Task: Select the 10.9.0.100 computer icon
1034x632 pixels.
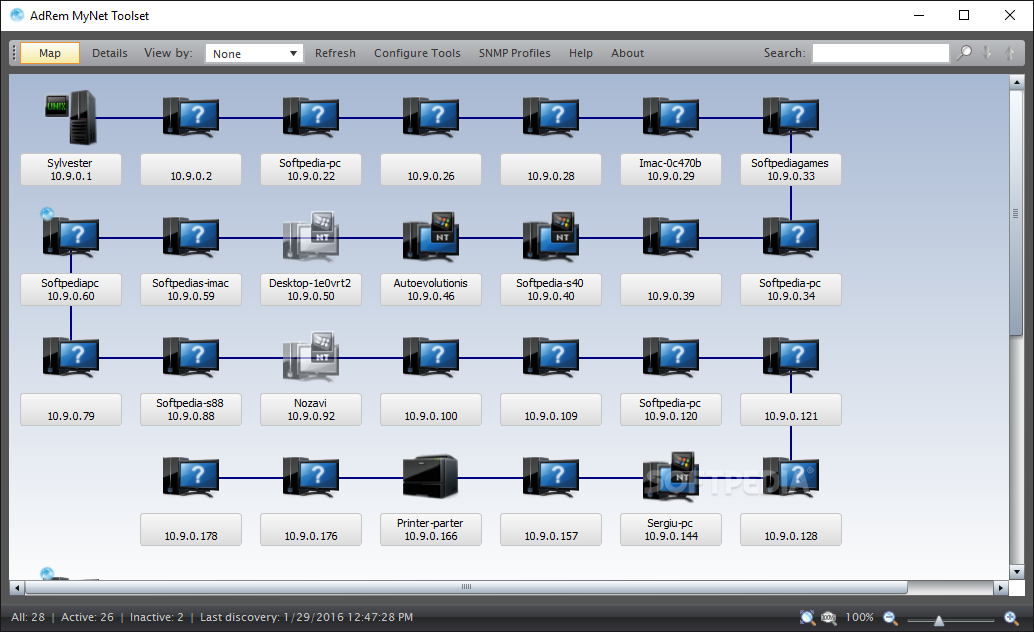Action: (x=431, y=356)
